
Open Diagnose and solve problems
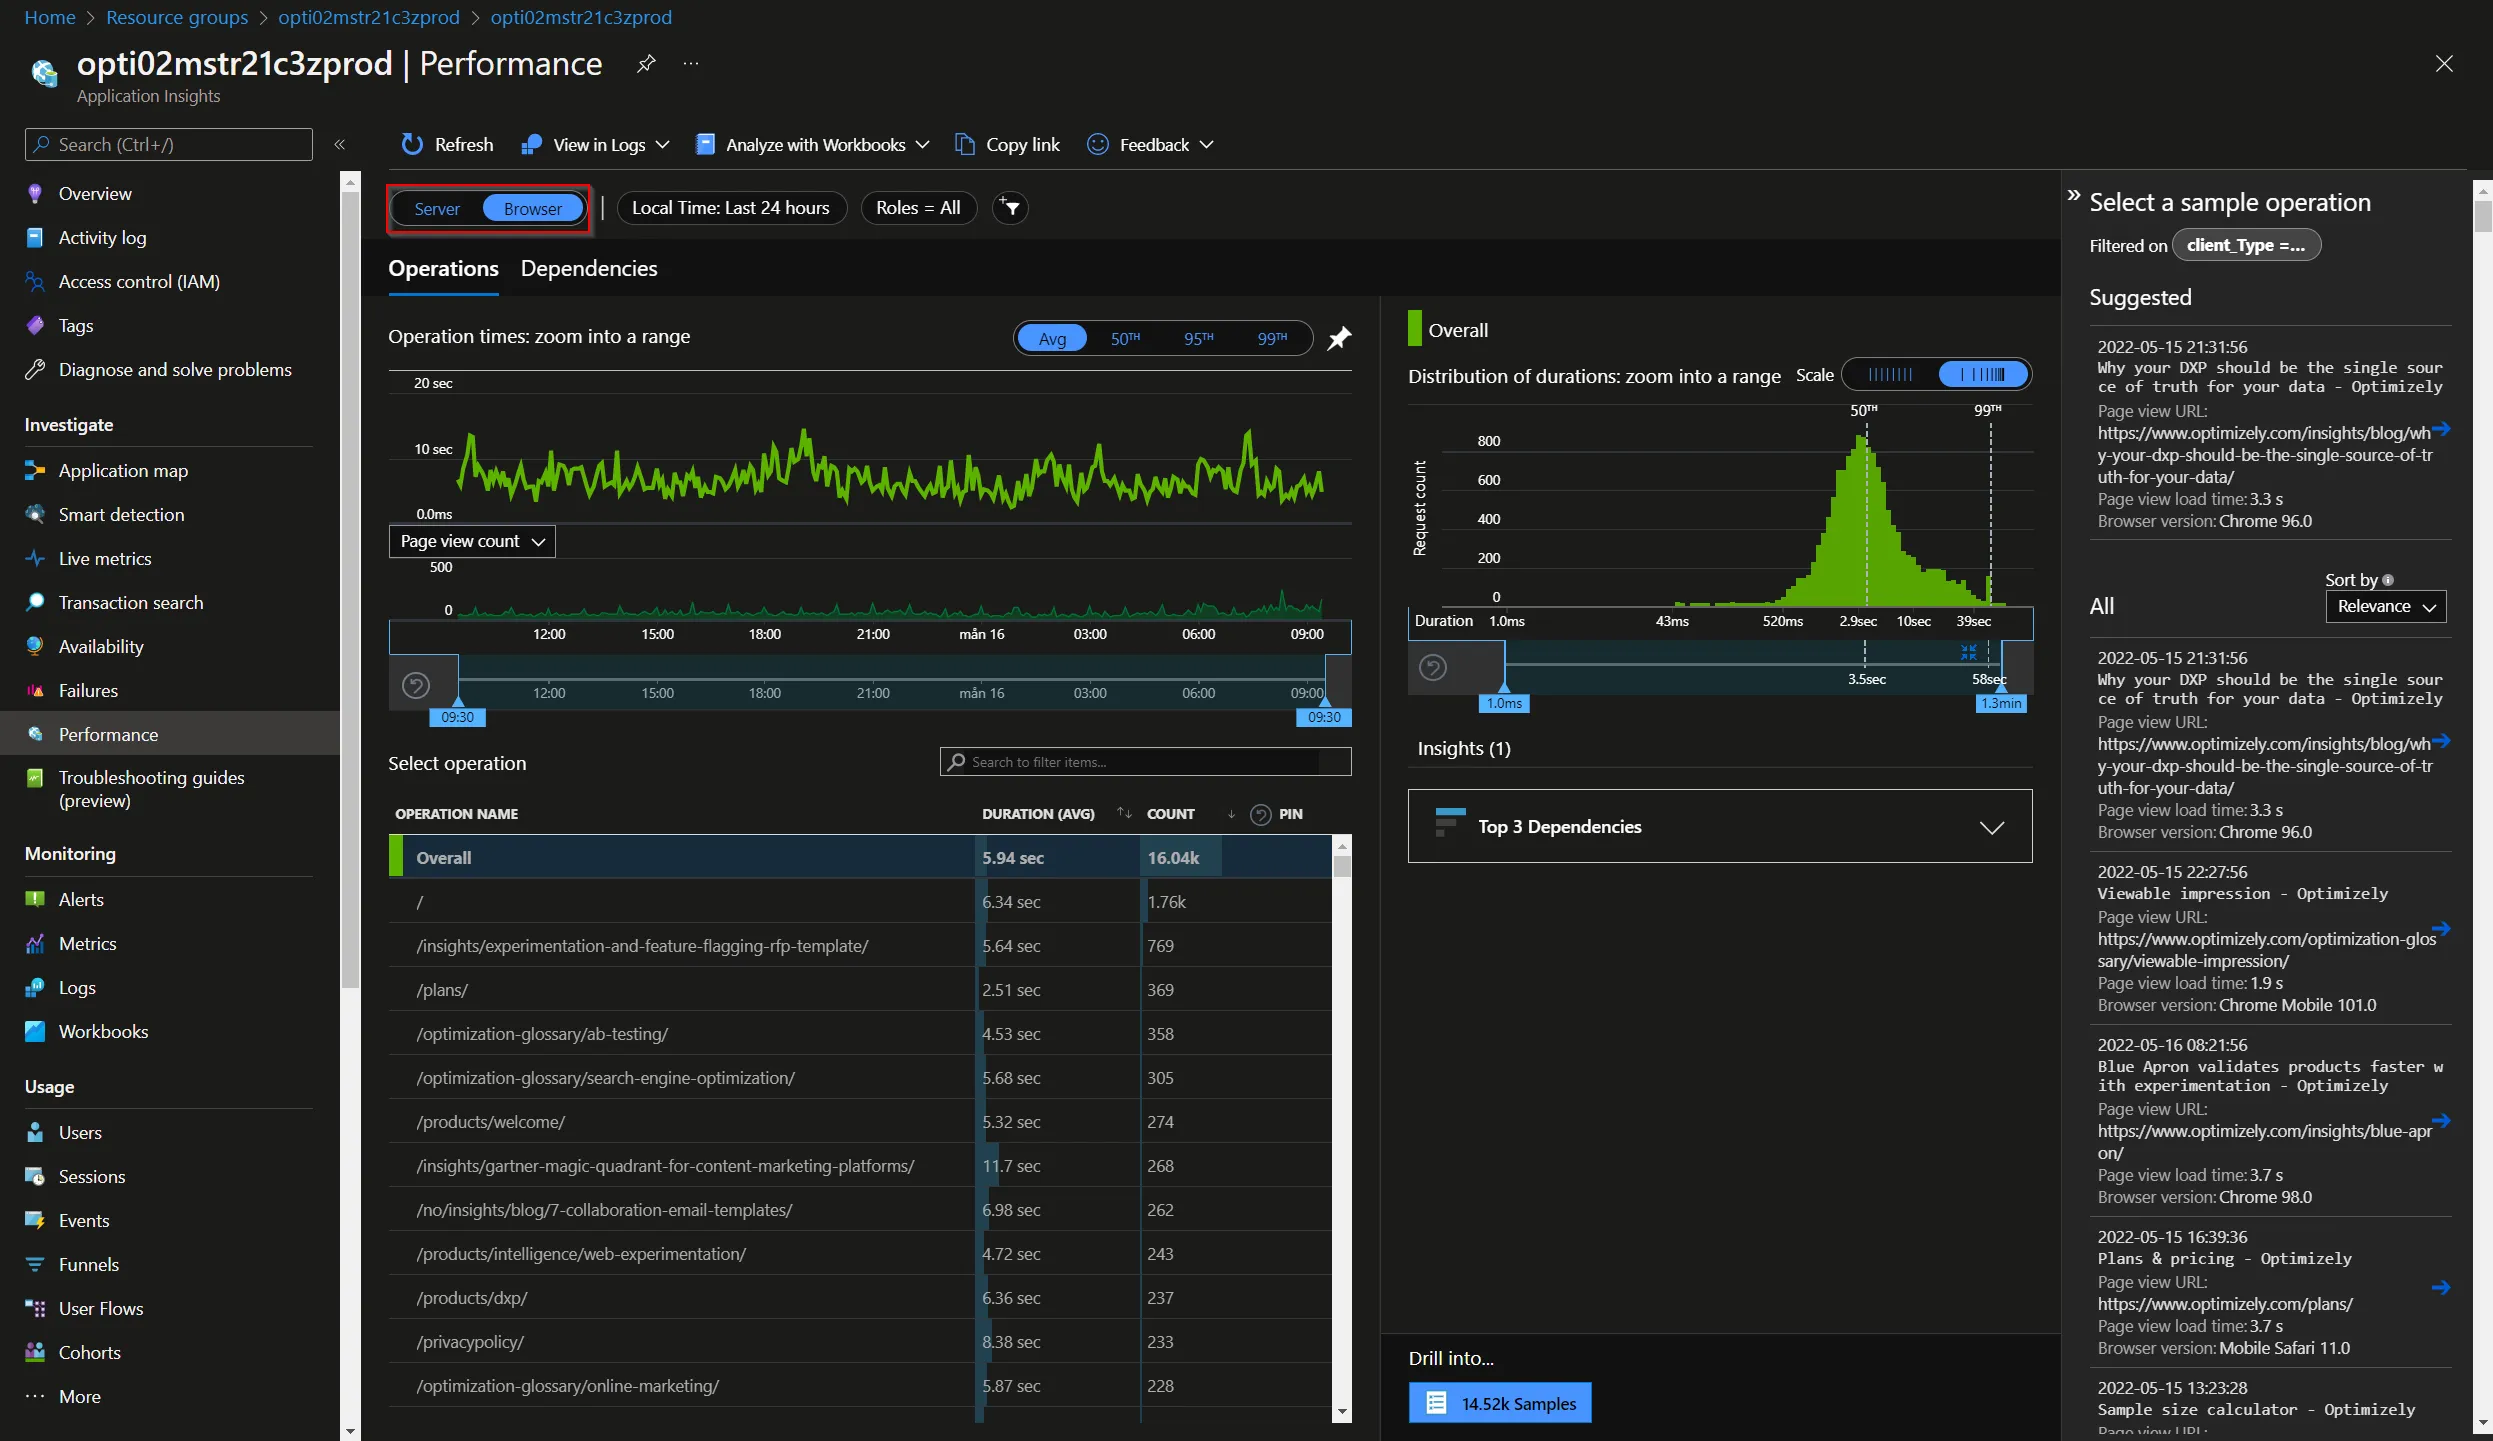point(175,369)
